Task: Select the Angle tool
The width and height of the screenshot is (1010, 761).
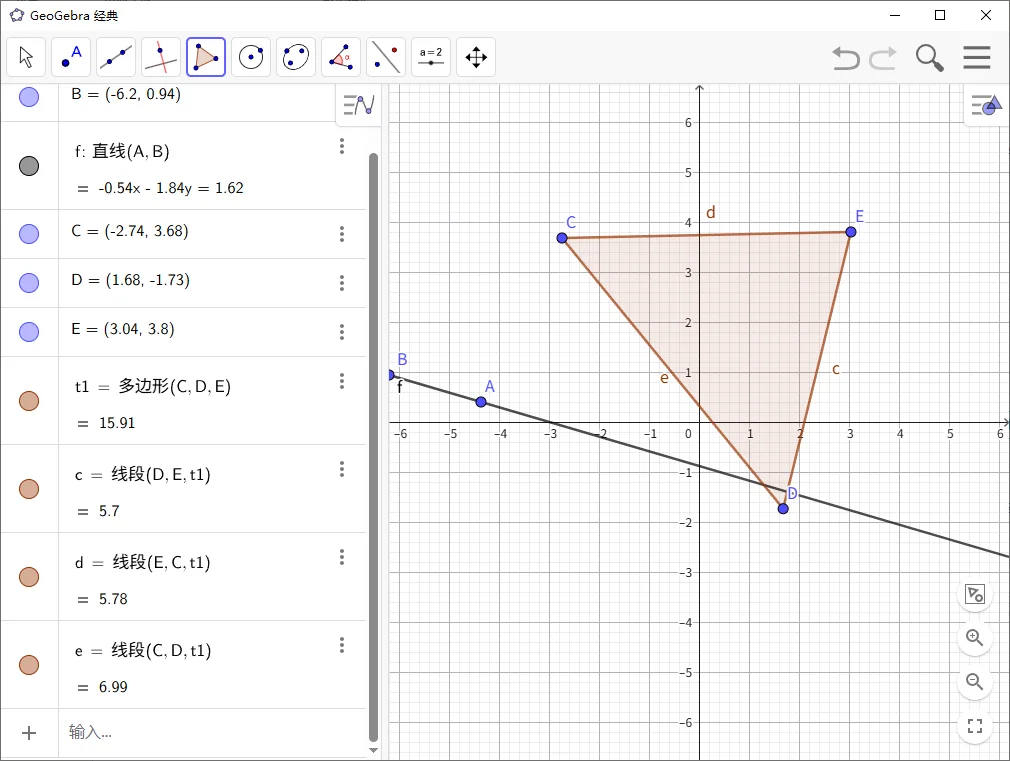Action: (341, 57)
